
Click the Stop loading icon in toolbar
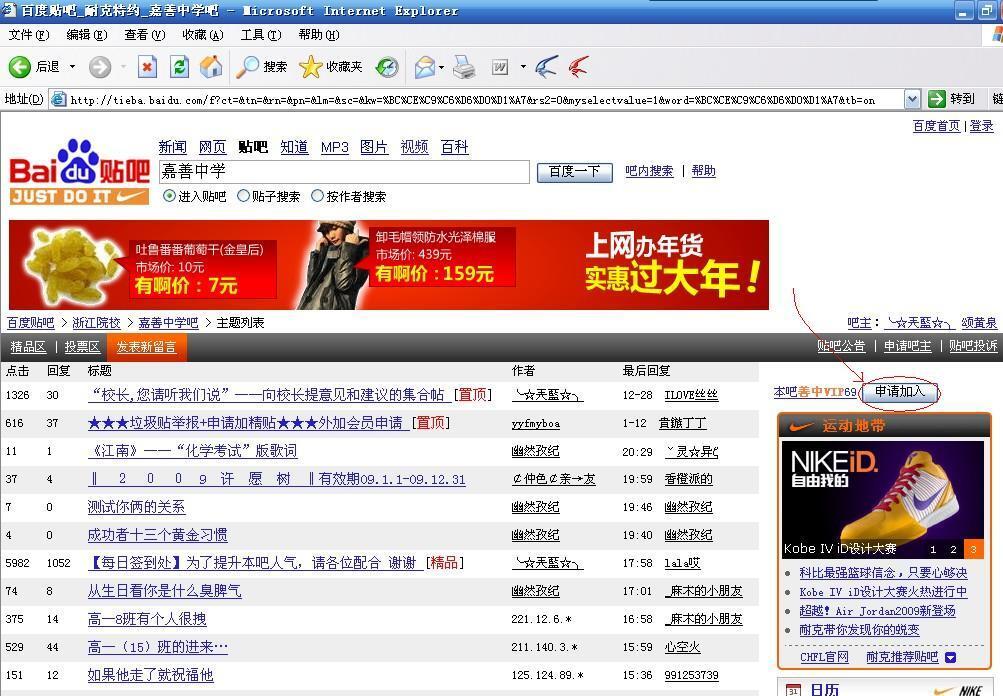click(x=147, y=67)
